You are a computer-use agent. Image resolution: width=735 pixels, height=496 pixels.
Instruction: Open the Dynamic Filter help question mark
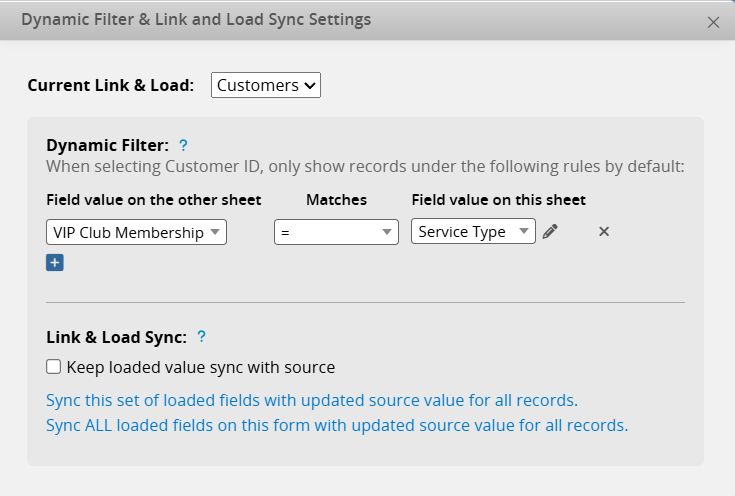183,145
